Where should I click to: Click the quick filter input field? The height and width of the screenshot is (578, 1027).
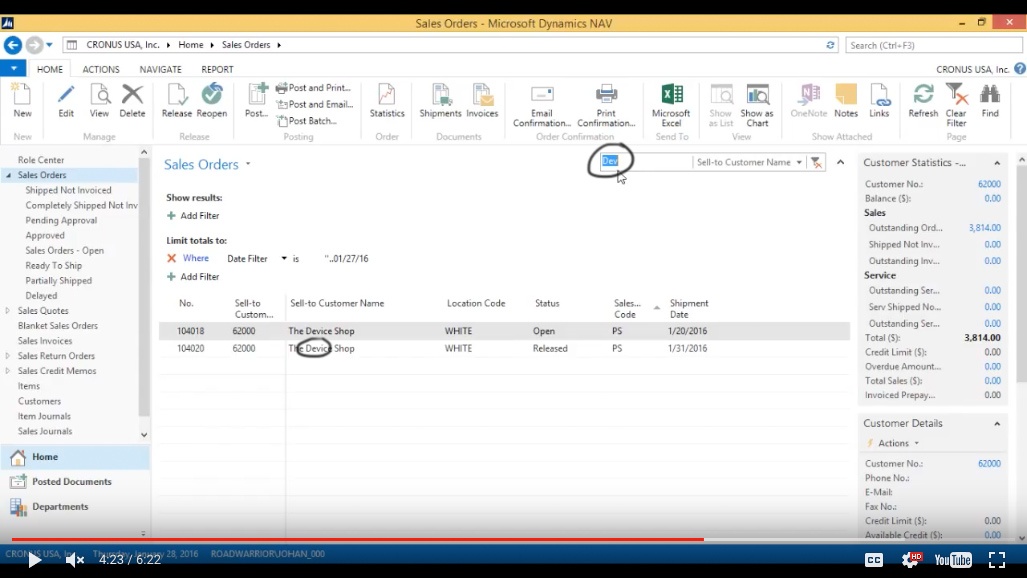645,162
